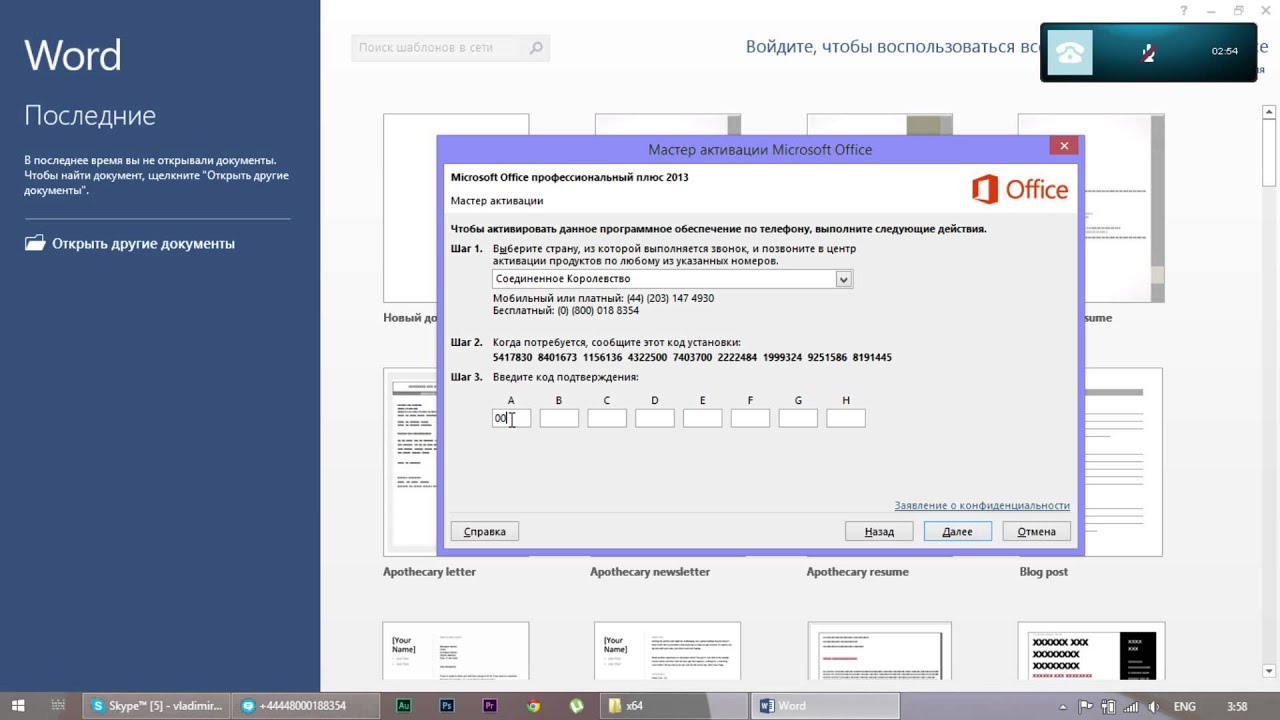Open country dropdown Соединенное Королевство
Image resolution: width=1280 pixels, height=720 pixels.
672,279
